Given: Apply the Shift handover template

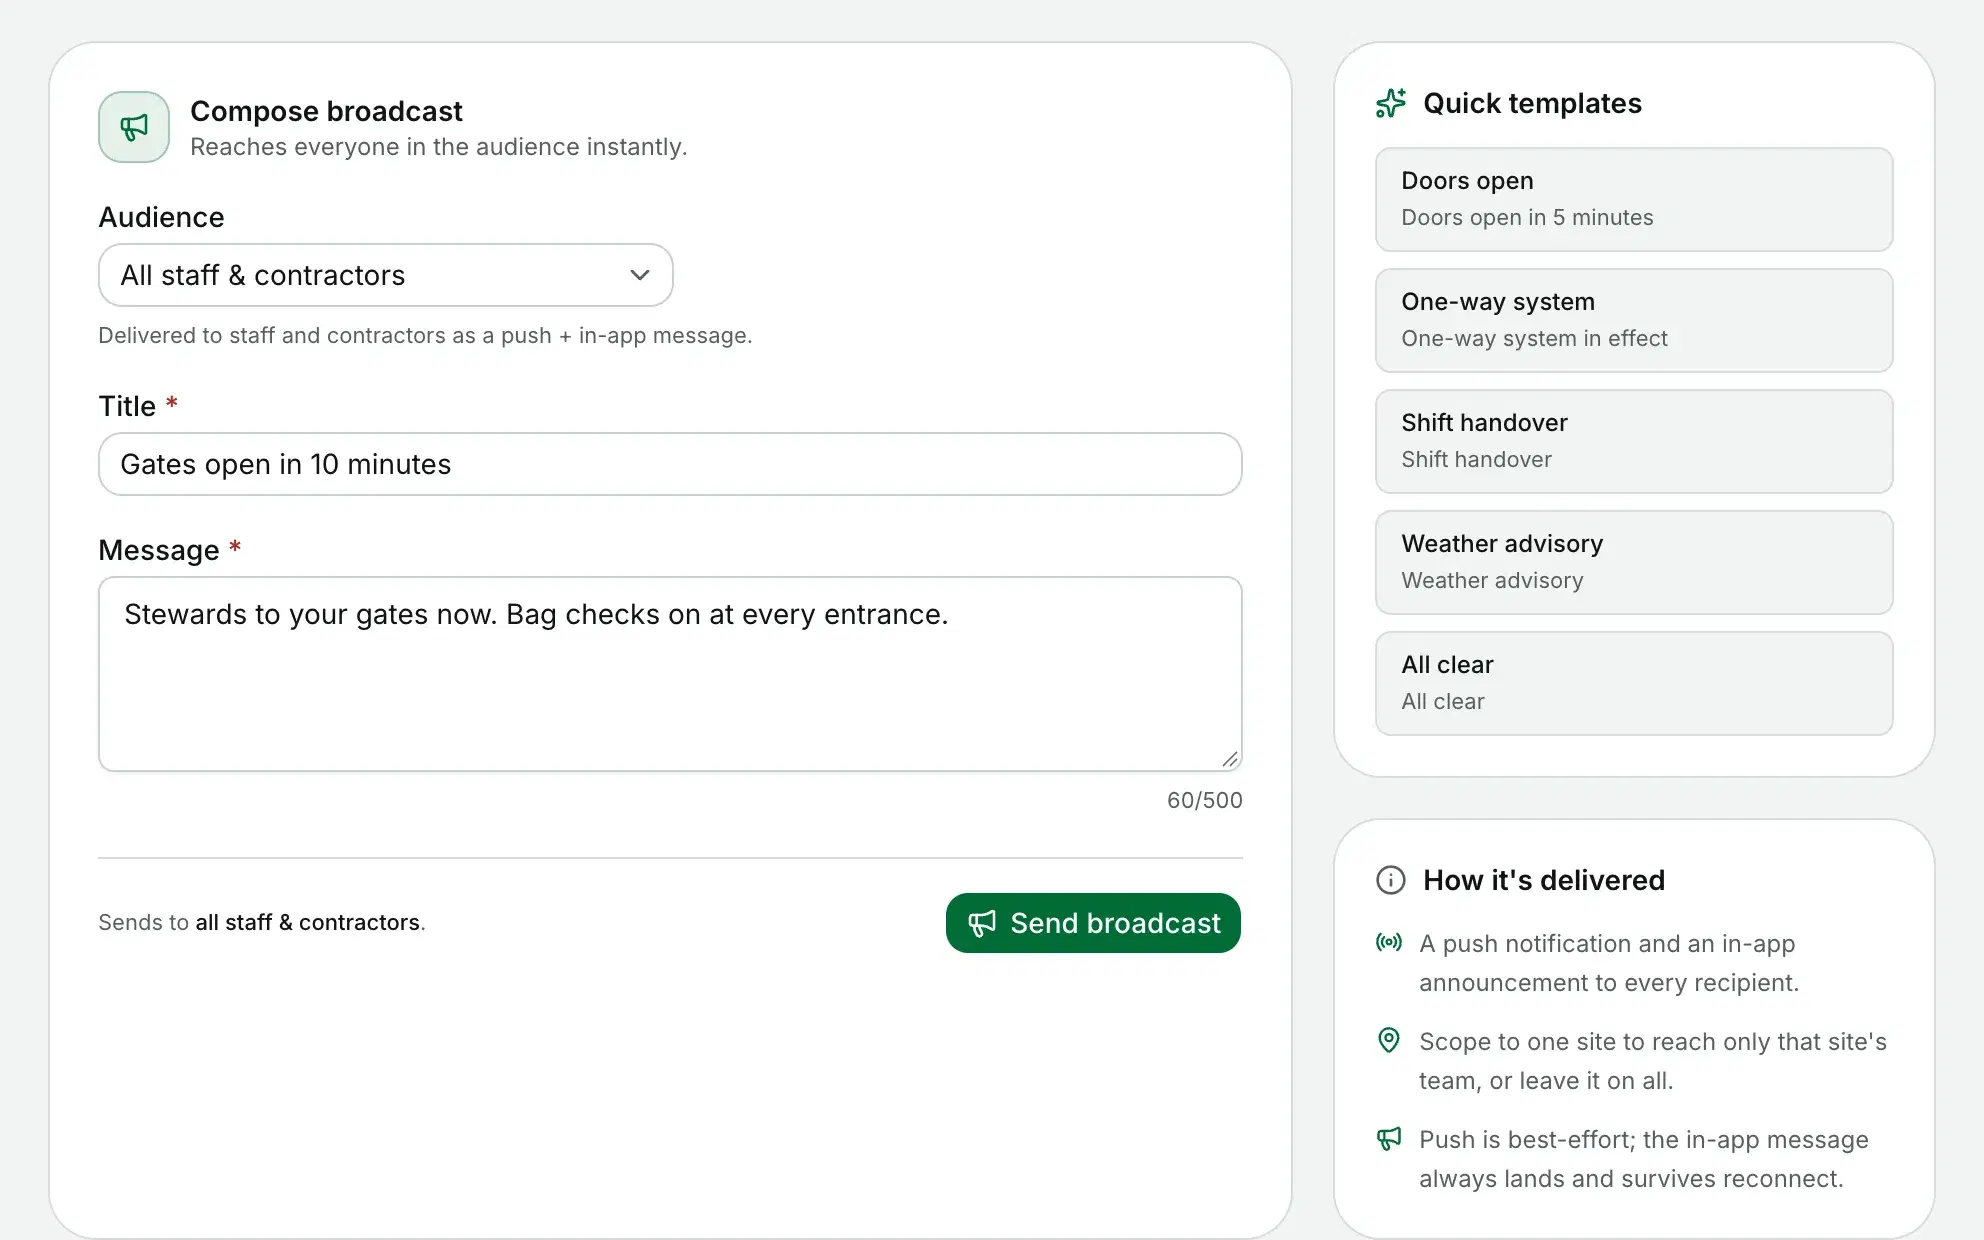Looking at the screenshot, I should tap(1634, 441).
